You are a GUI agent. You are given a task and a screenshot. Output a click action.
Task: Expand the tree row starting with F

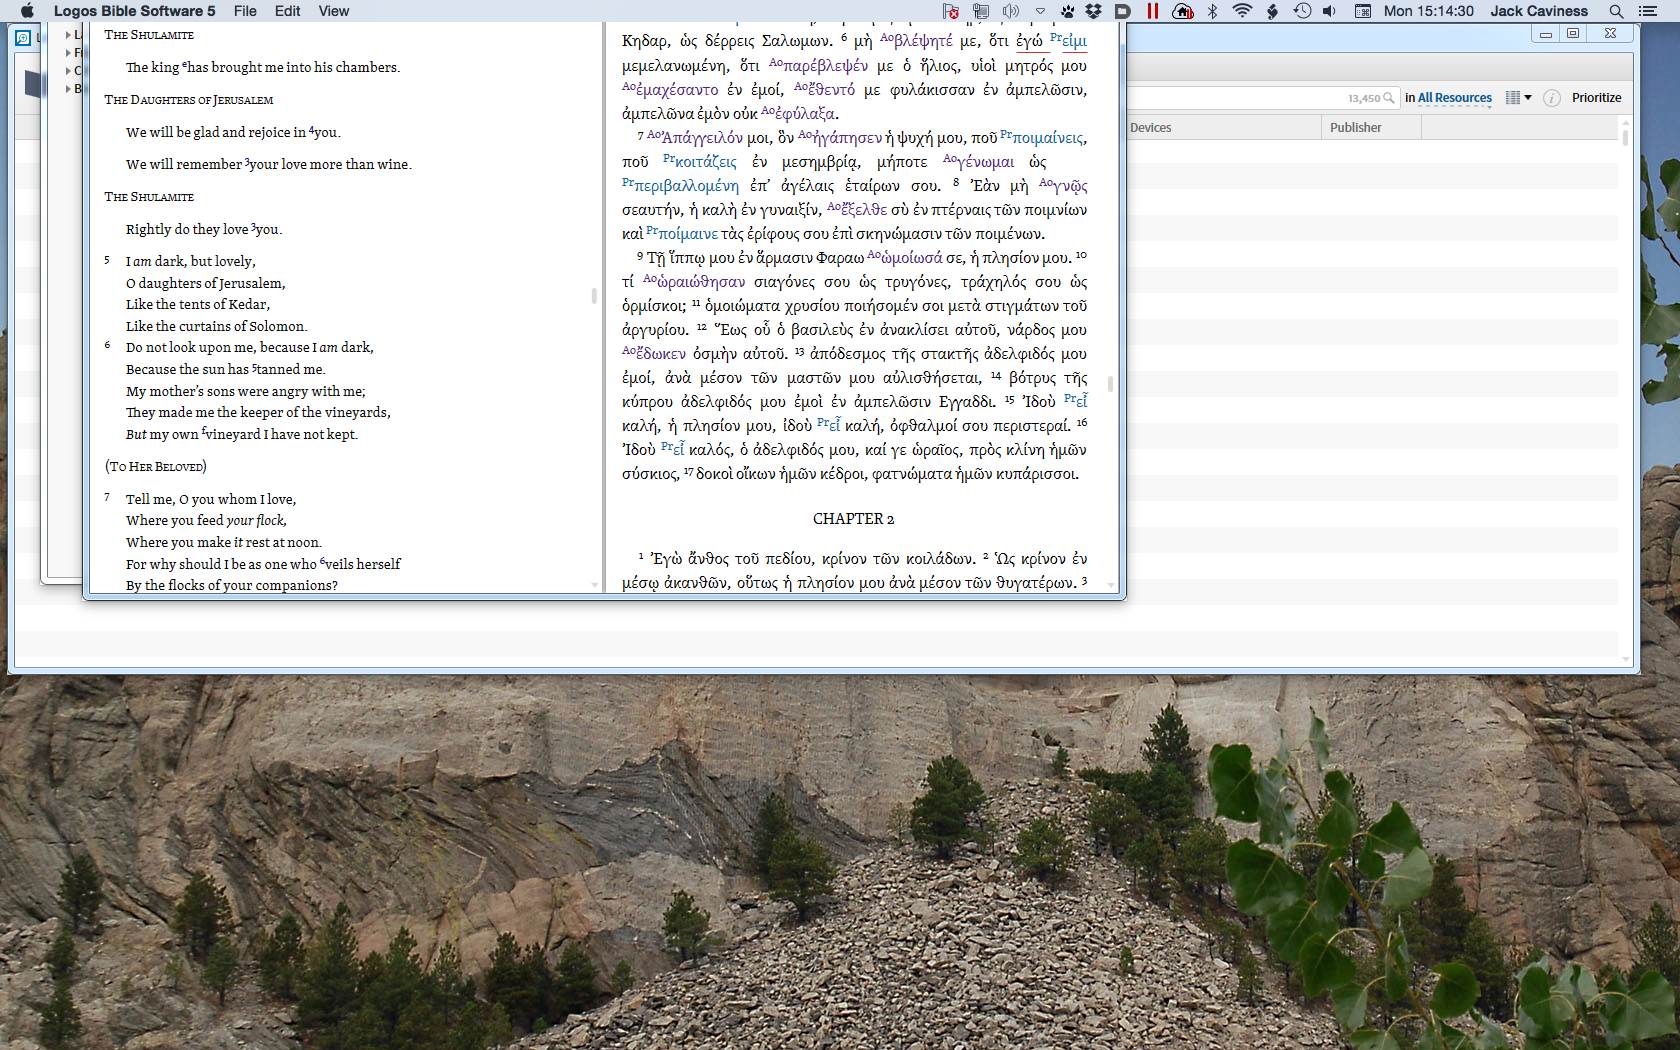pyautogui.click(x=68, y=53)
